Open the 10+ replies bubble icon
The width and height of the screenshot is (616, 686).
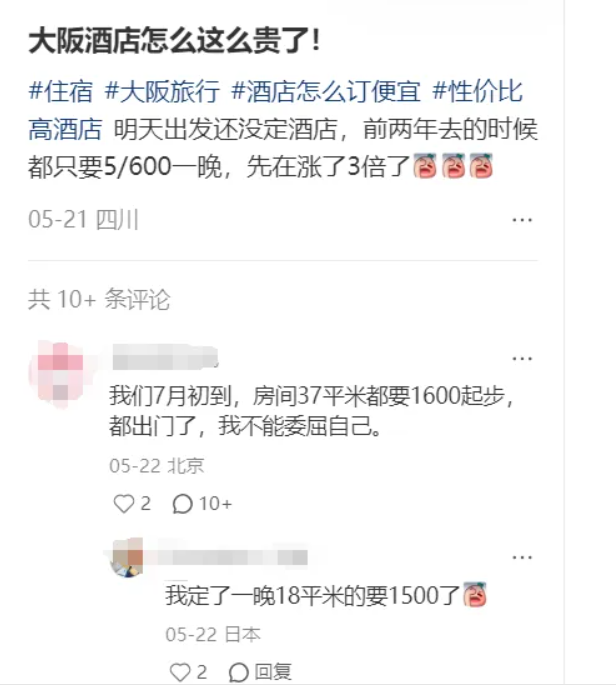182,504
